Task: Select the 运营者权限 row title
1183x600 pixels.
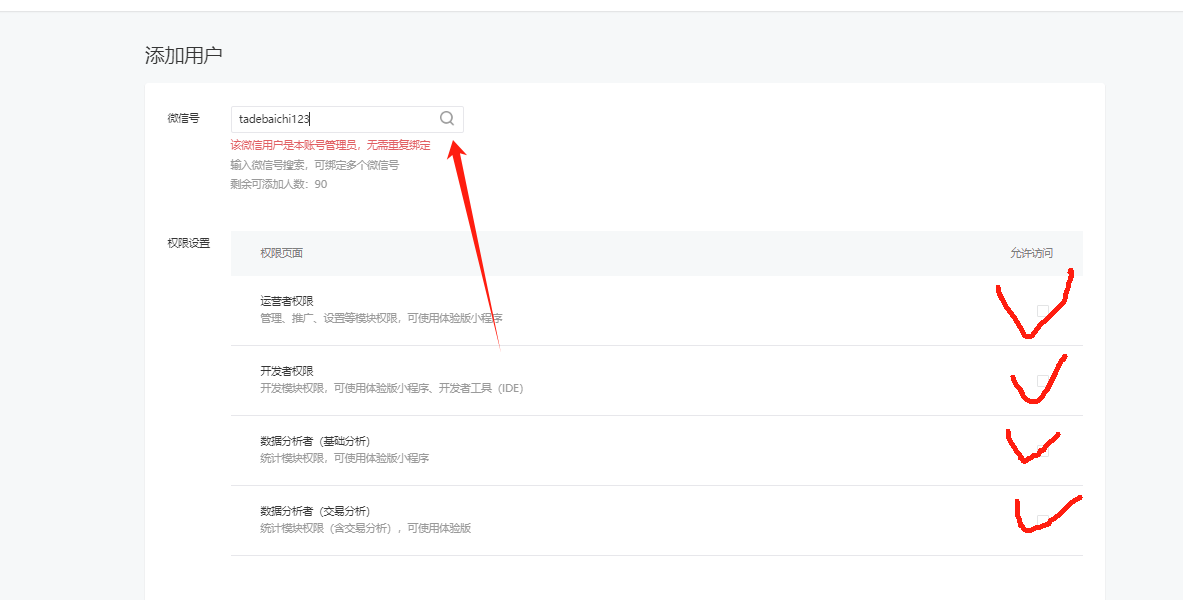Action: 287,301
